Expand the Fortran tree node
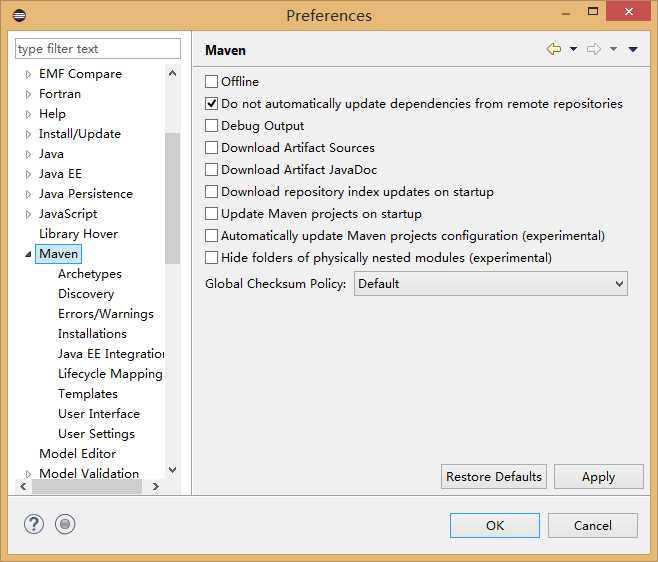The width and height of the screenshot is (658, 562). 28,94
